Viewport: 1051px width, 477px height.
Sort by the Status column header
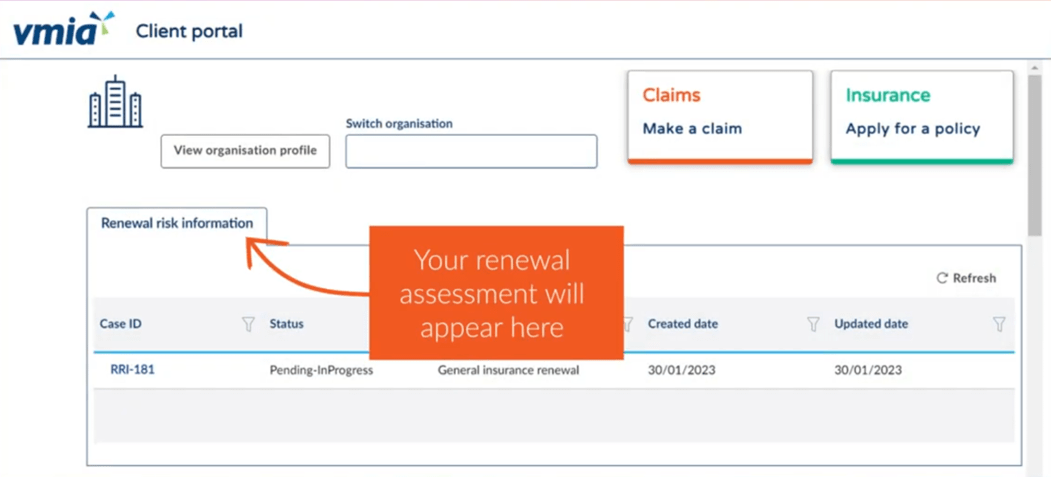pos(287,324)
